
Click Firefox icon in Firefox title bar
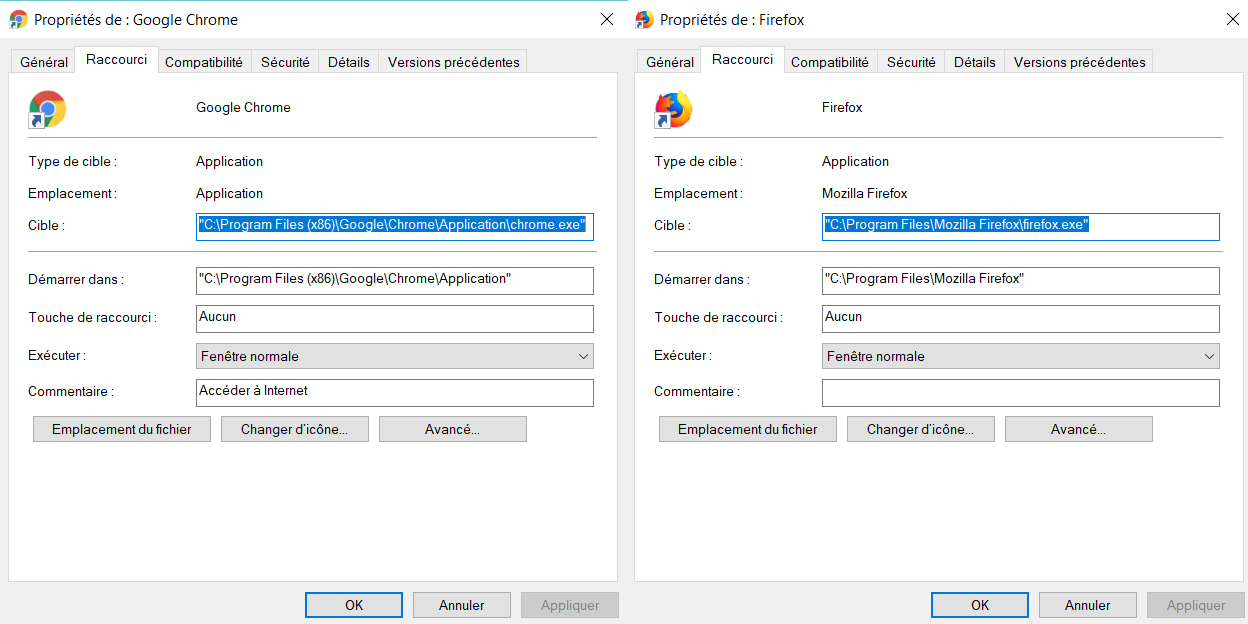tap(644, 19)
